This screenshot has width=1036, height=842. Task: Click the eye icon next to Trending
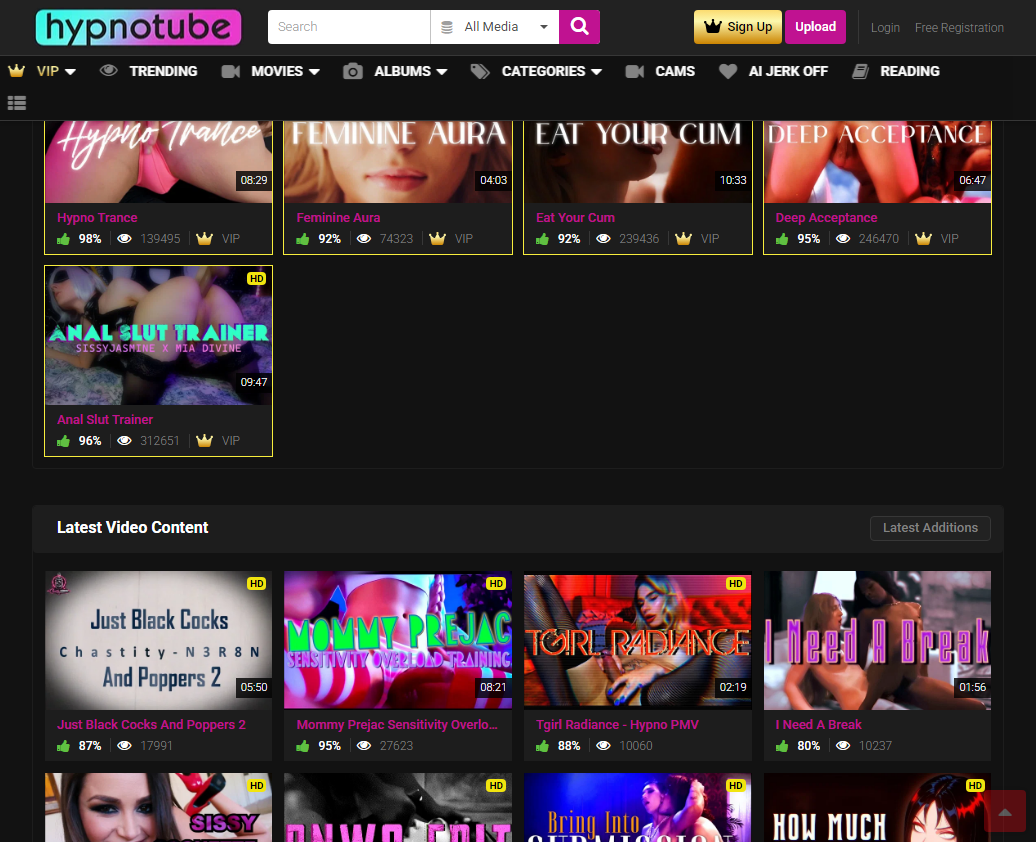(x=108, y=71)
